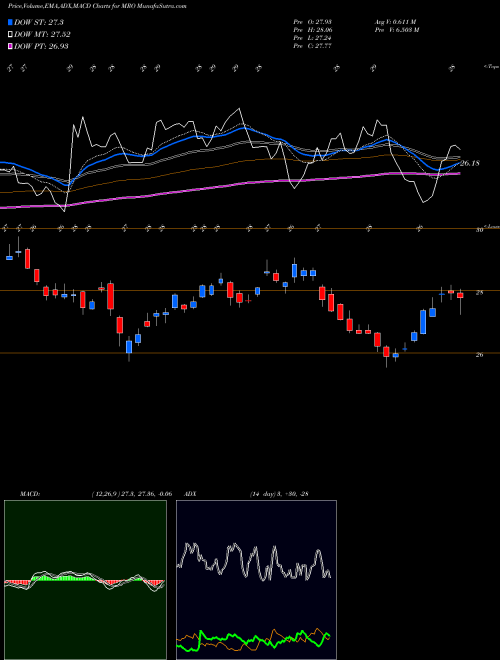The height and width of the screenshot is (660, 500).
Task: Click the 'MACD:' panel heading
Action: (x=29, y=494)
